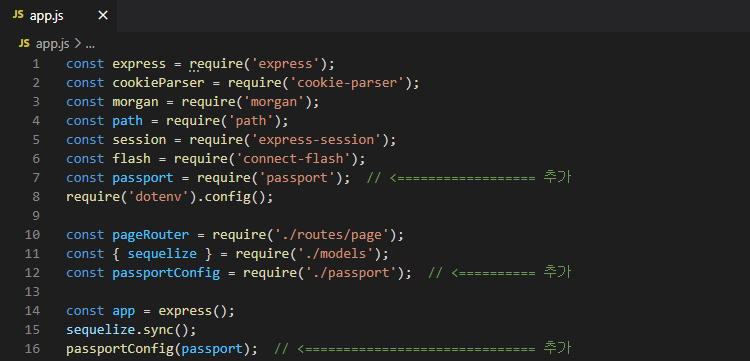750x361 pixels.
Task: Click line number 13 in gutter
Action: click(x=32, y=292)
